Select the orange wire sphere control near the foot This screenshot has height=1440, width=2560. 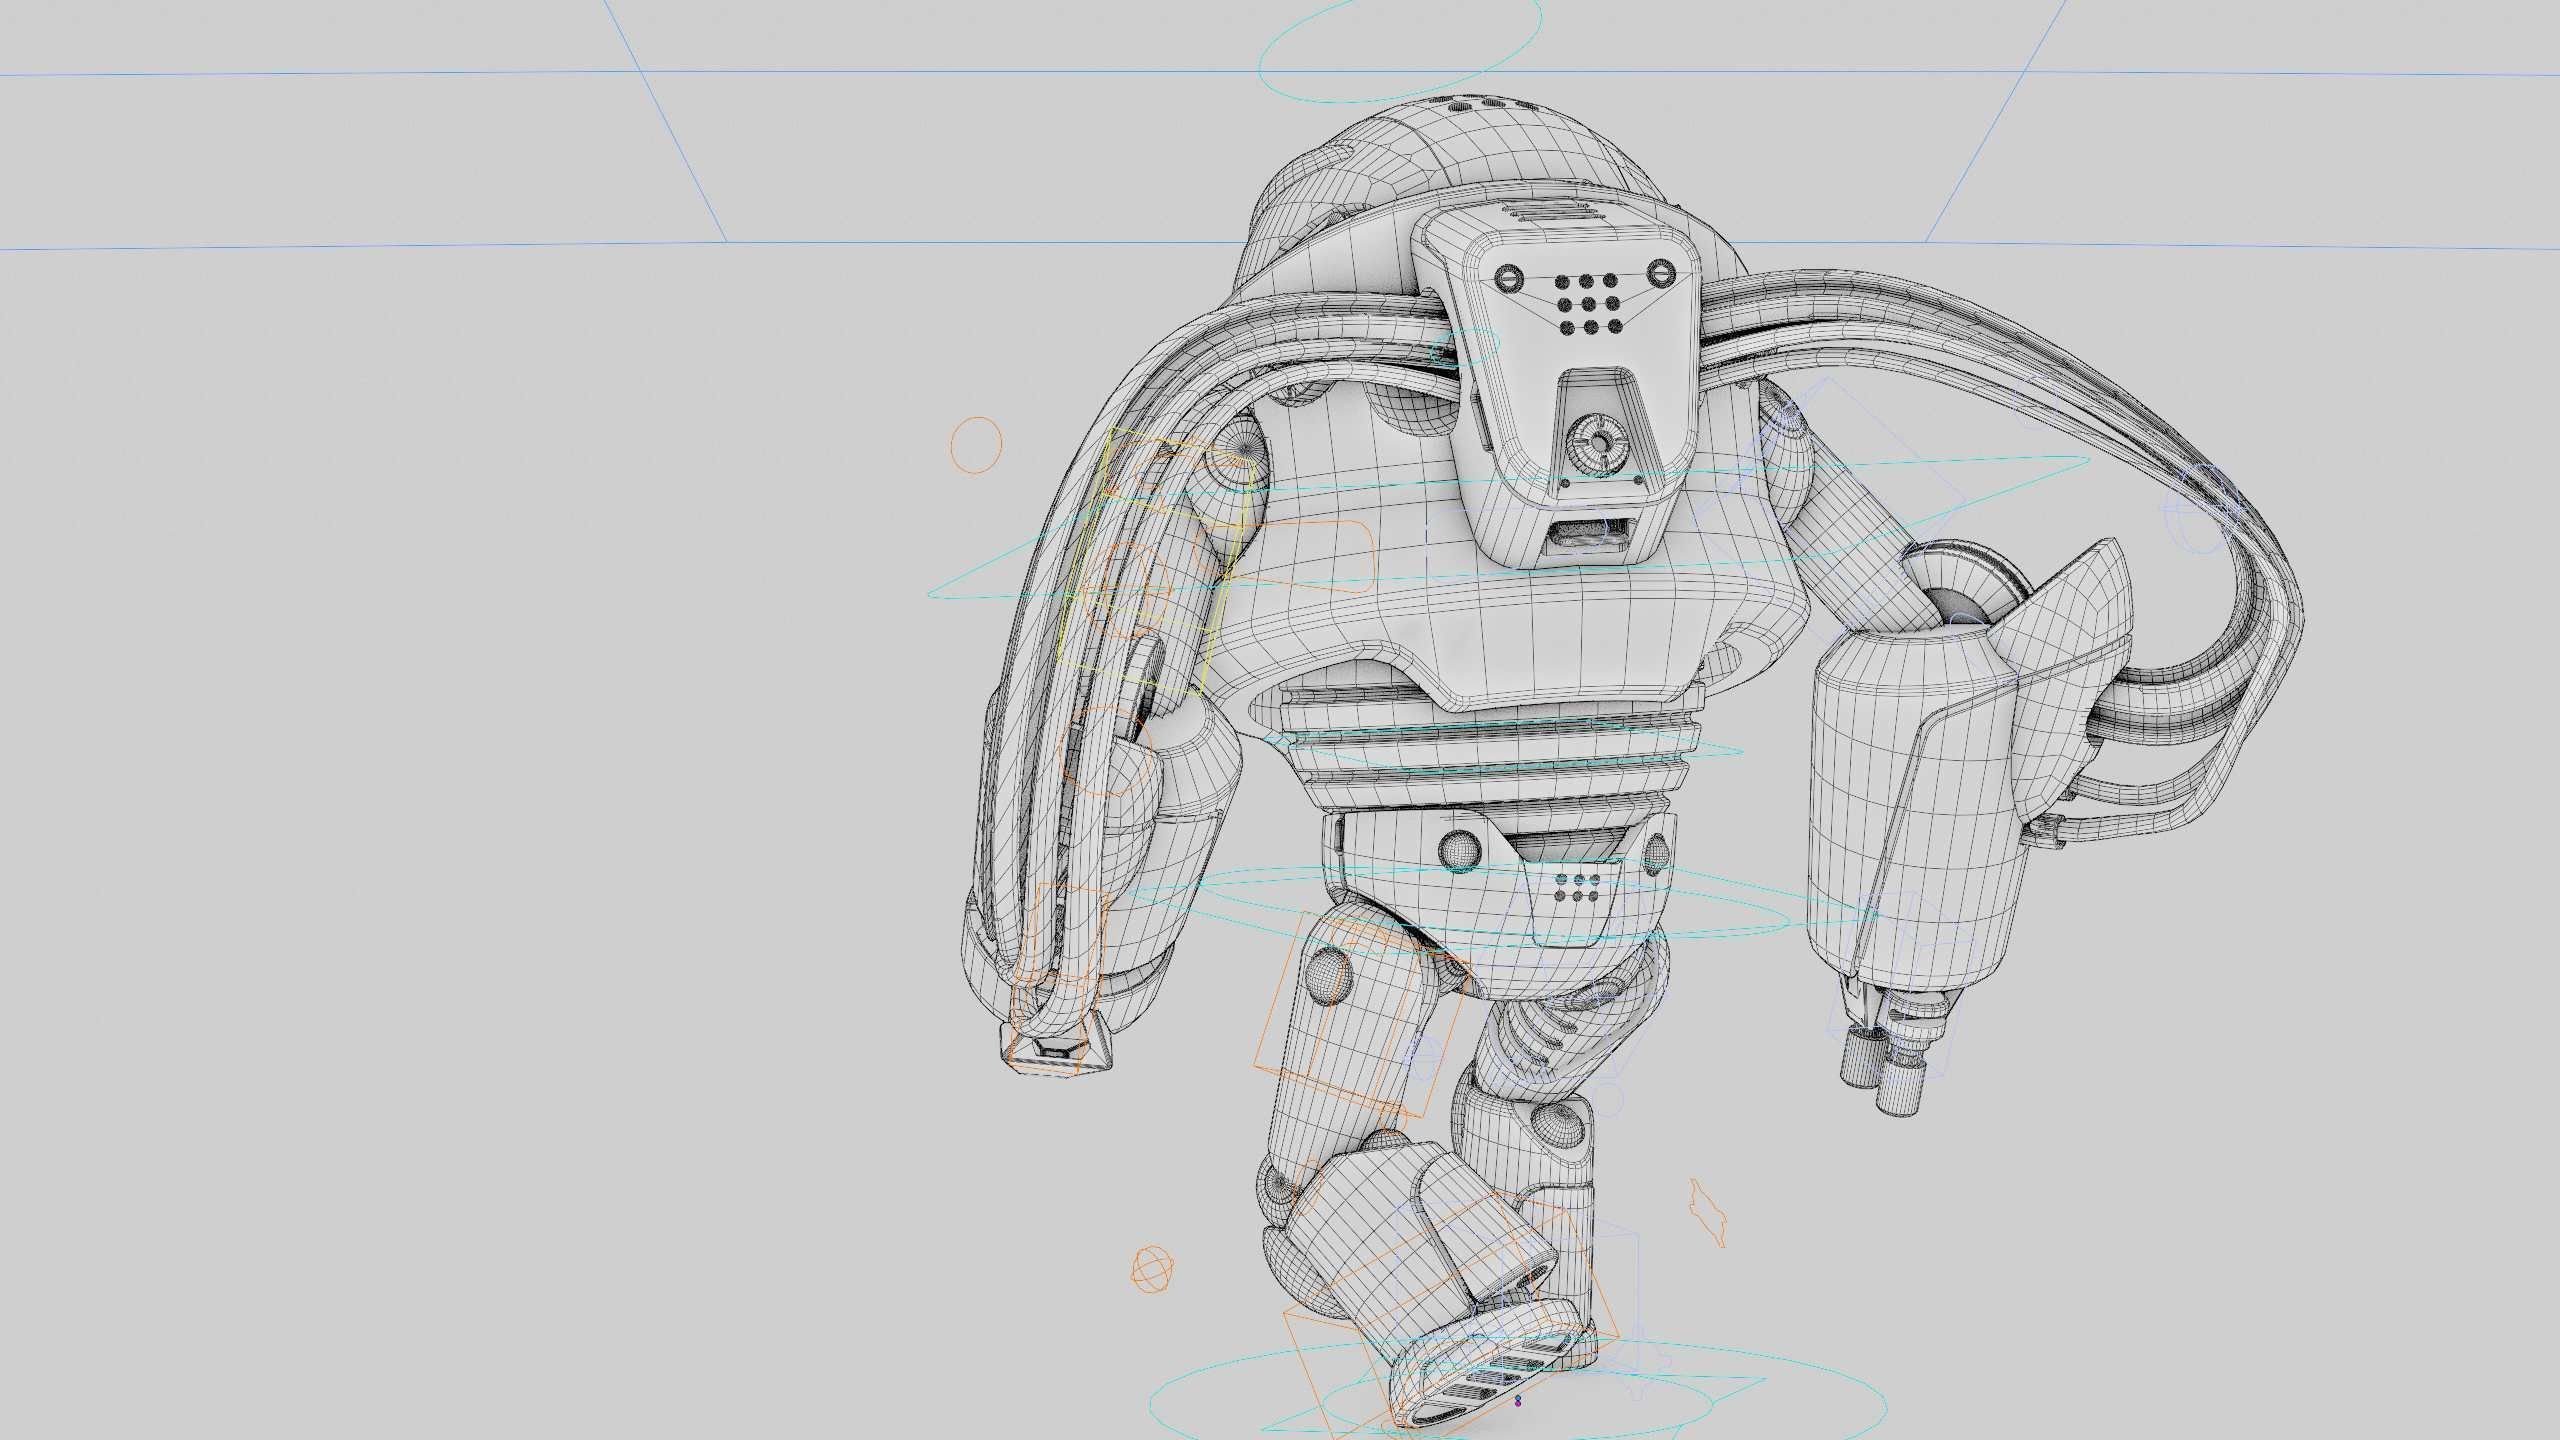coord(1151,1269)
